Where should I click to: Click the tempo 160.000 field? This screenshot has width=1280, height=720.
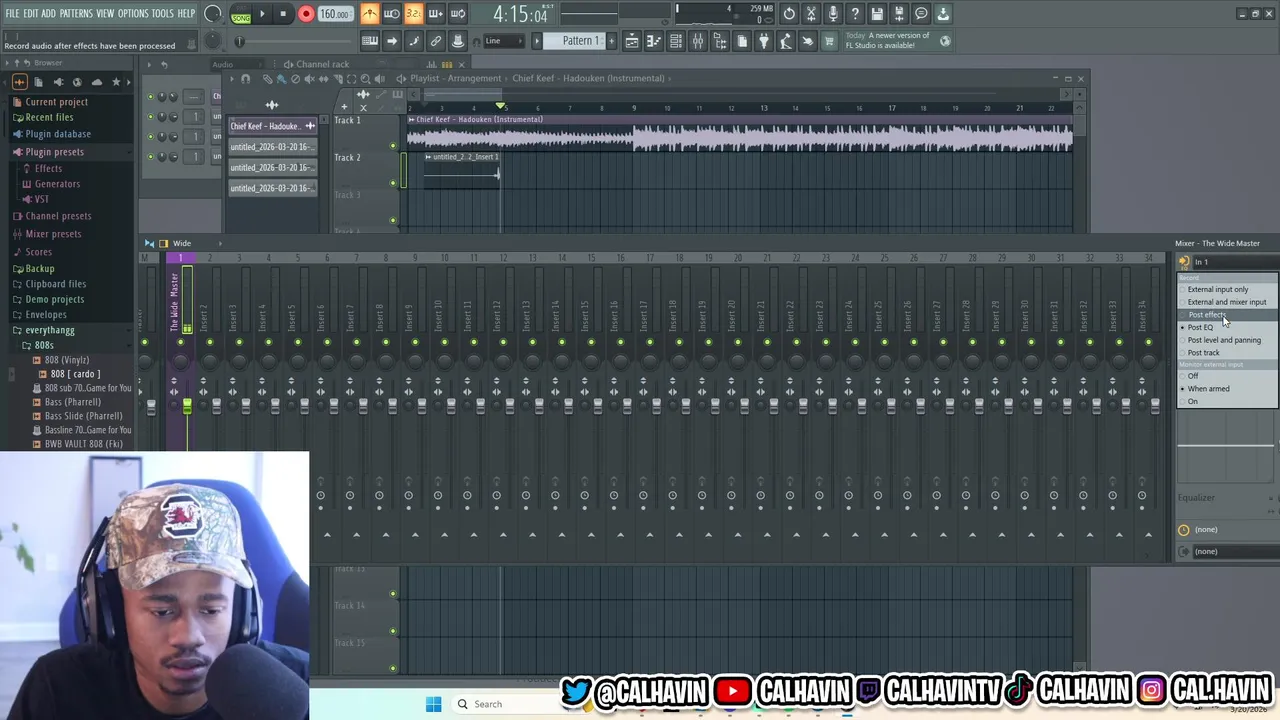click(x=335, y=14)
